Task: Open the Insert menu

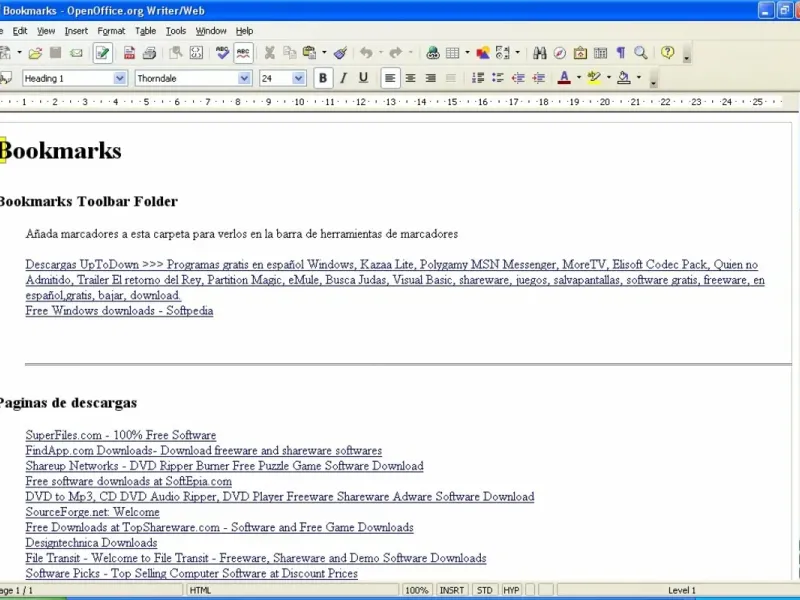Action: (x=76, y=31)
